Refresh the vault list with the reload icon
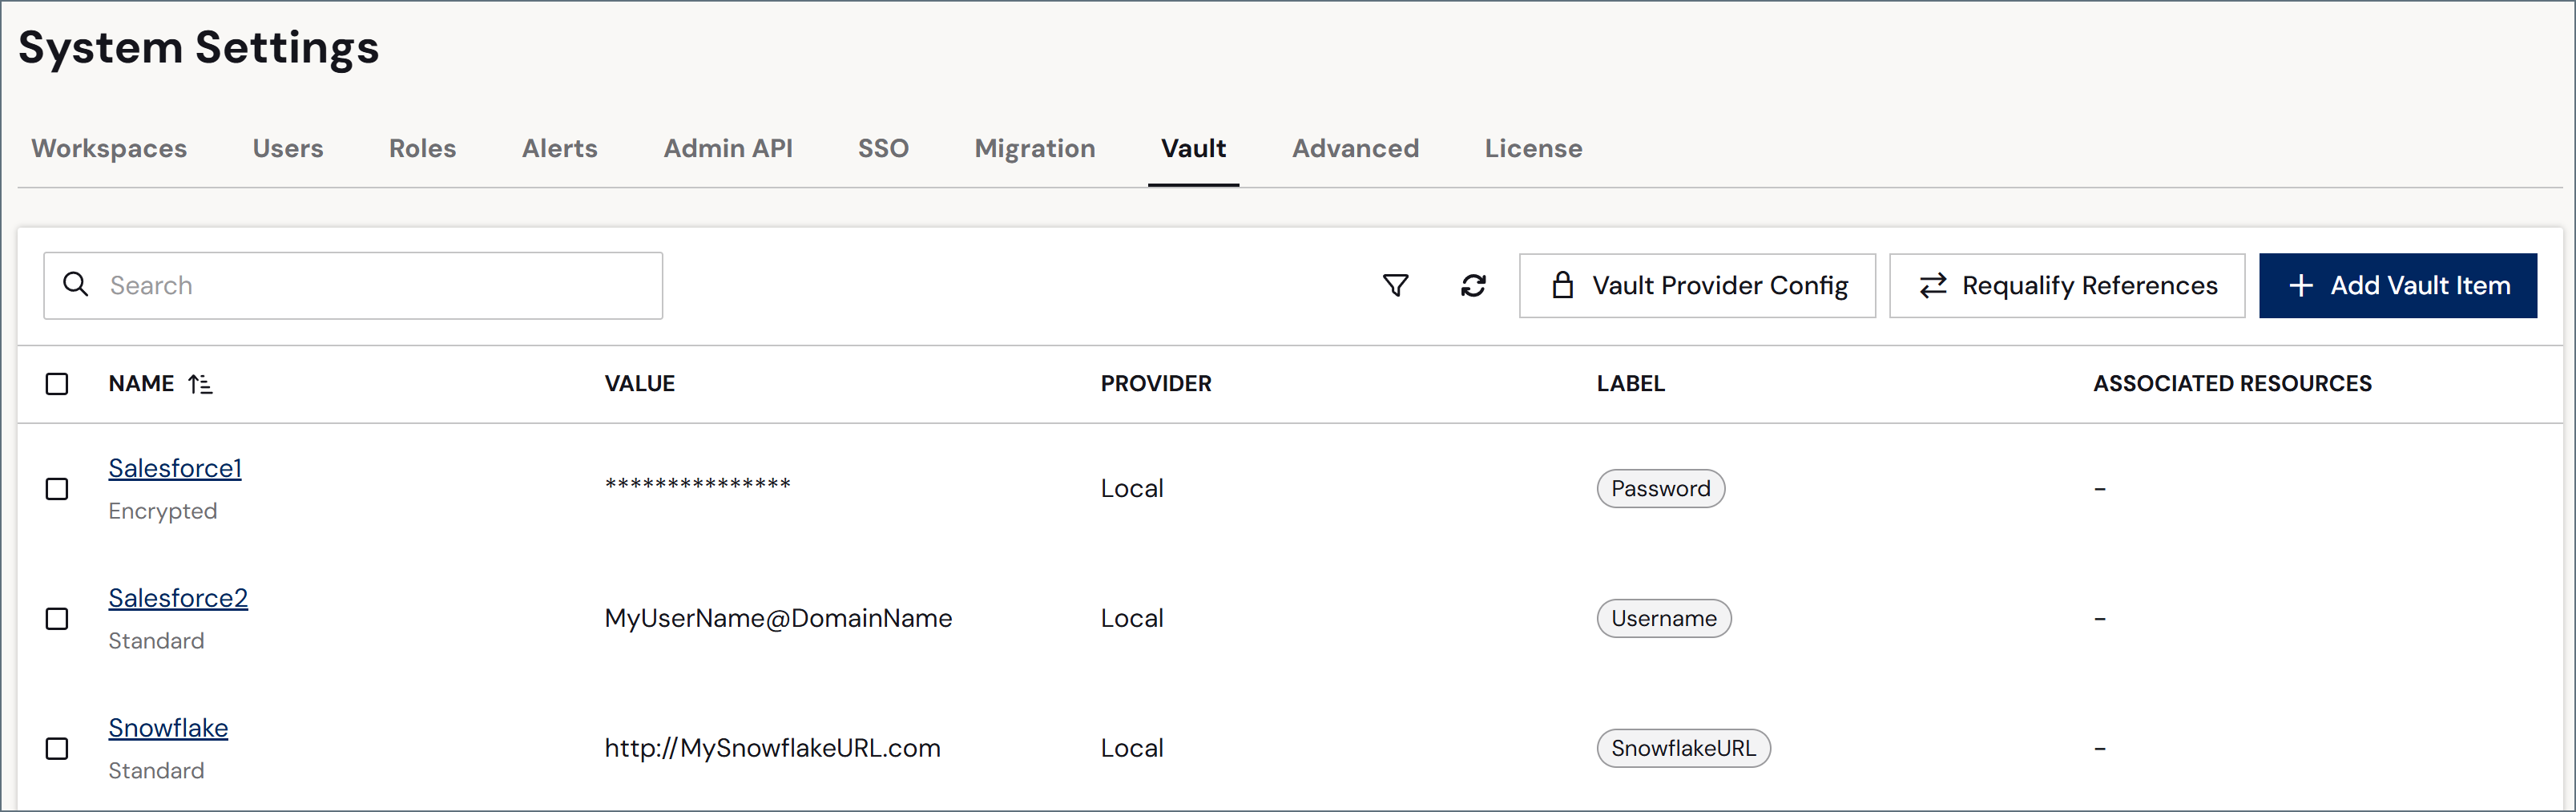 tap(1473, 286)
